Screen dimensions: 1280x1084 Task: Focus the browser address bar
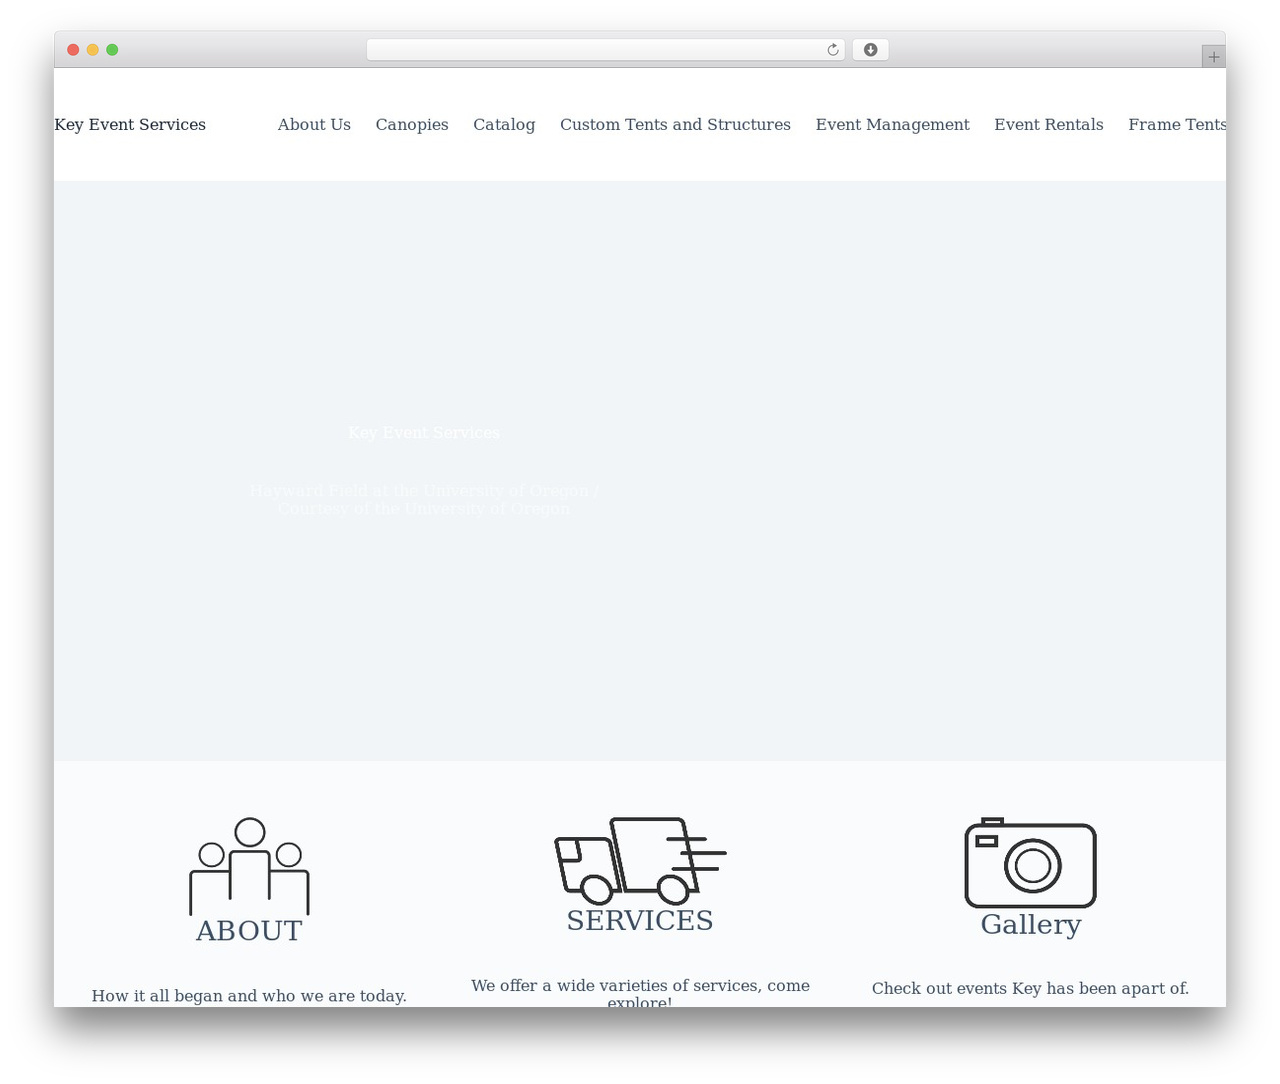[x=605, y=50]
